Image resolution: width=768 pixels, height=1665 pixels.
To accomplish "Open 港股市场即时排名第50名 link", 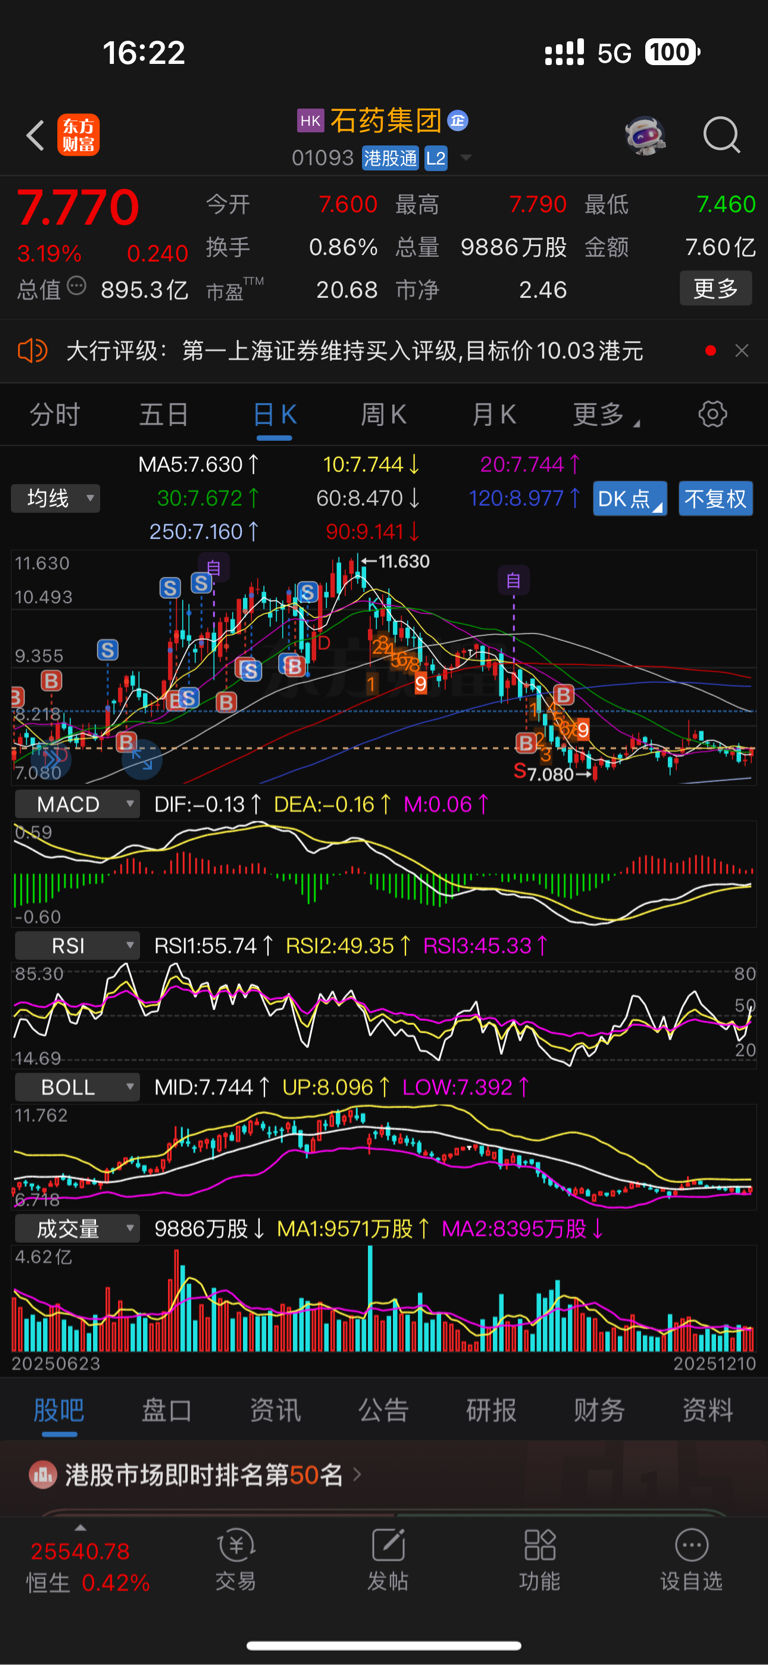I will click(213, 1474).
